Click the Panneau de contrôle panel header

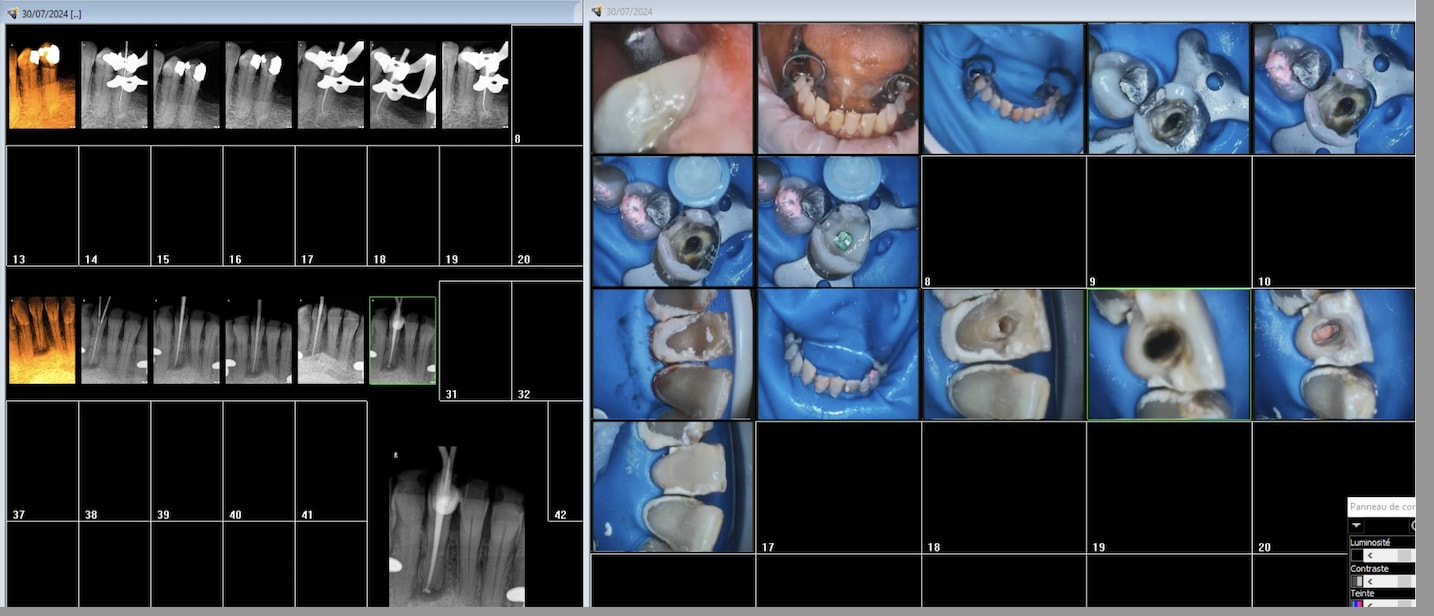click(x=1381, y=507)
